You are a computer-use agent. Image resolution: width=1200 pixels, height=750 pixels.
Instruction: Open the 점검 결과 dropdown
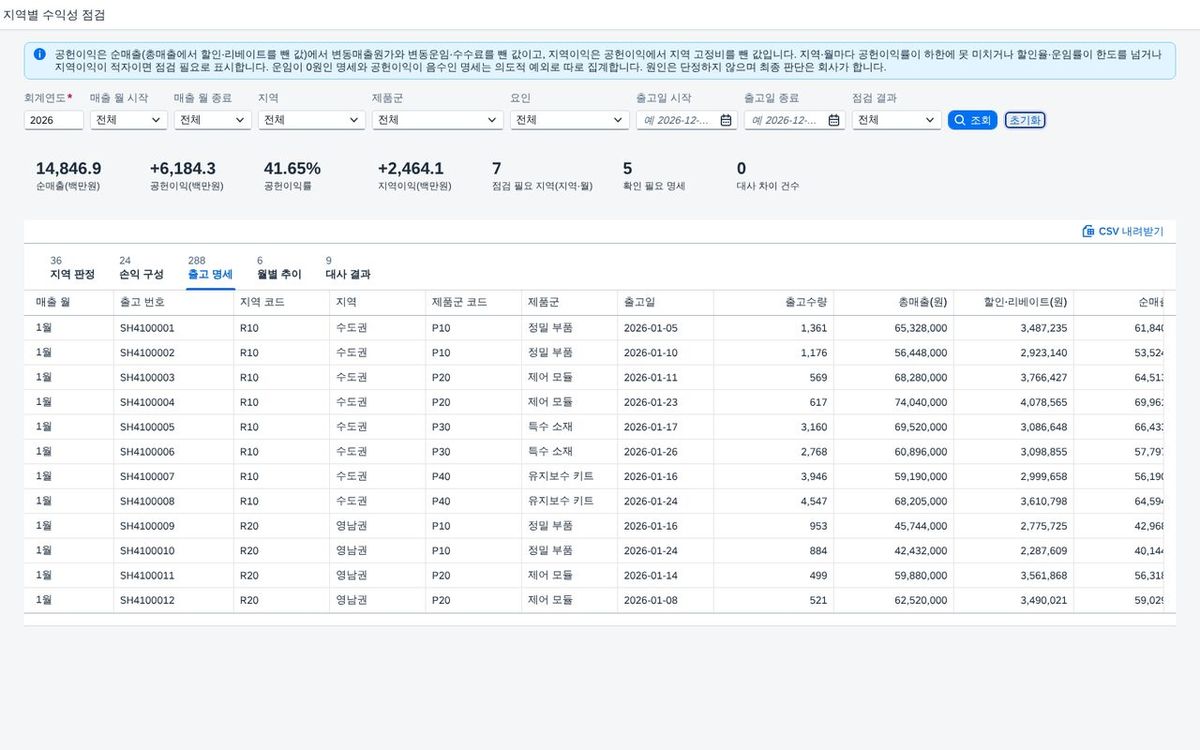896,120
